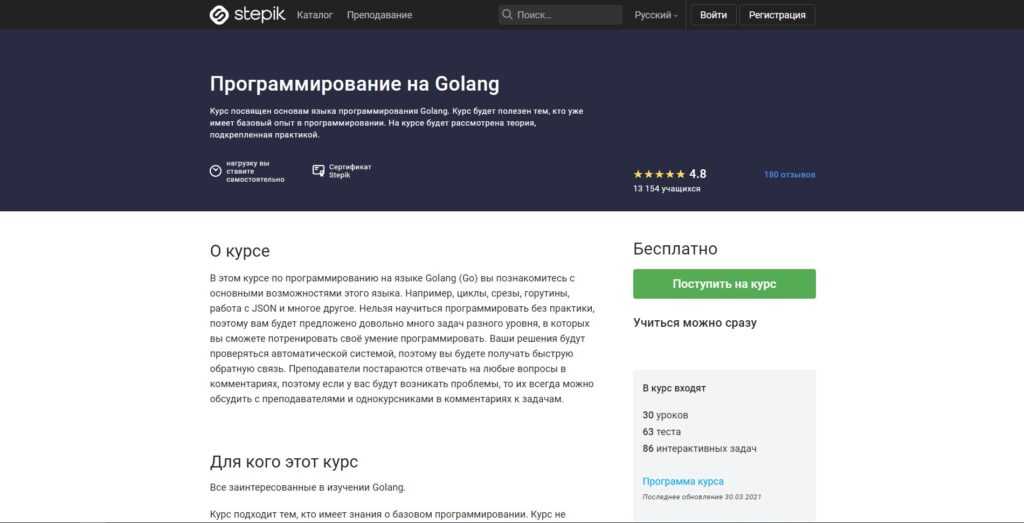Click the Учиться можно сразу text
The image size is (1024, 523).
695,323
